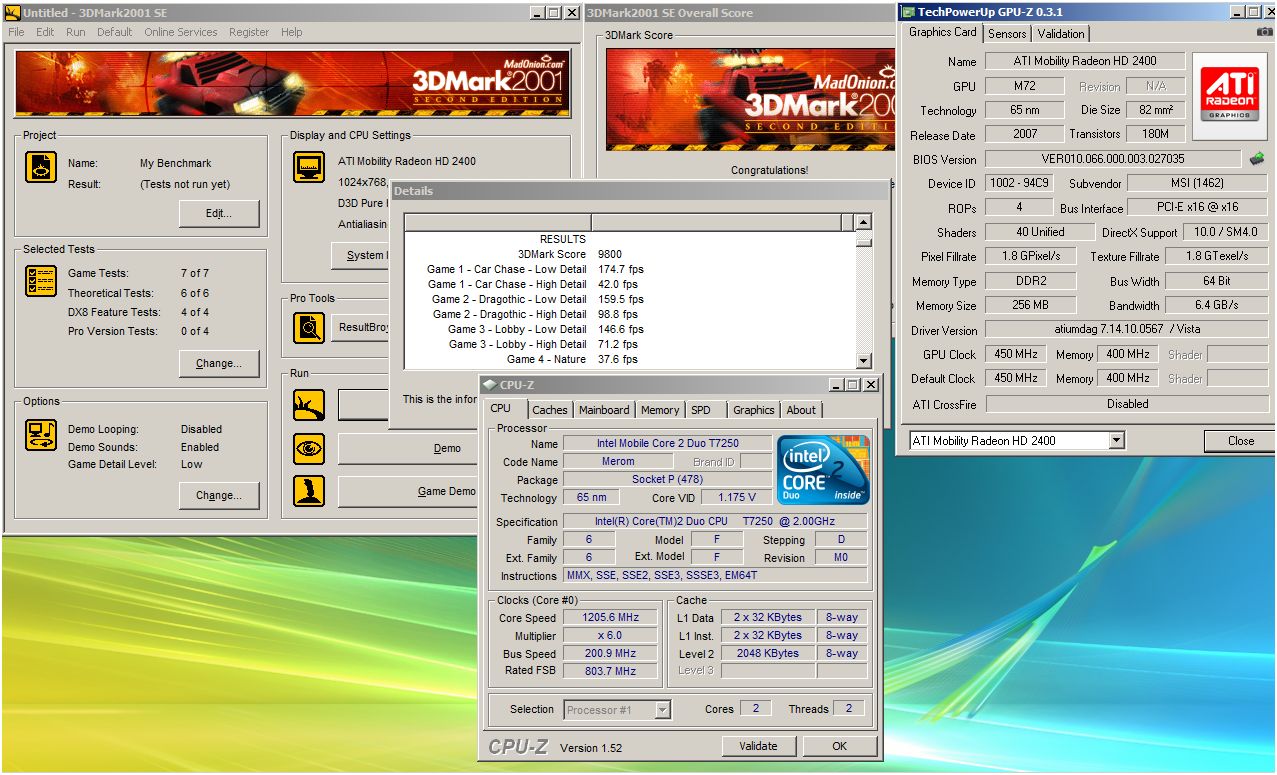Click the GPU name field in GPU-Z
The image size is (1277, 775).
(1085, 61)
